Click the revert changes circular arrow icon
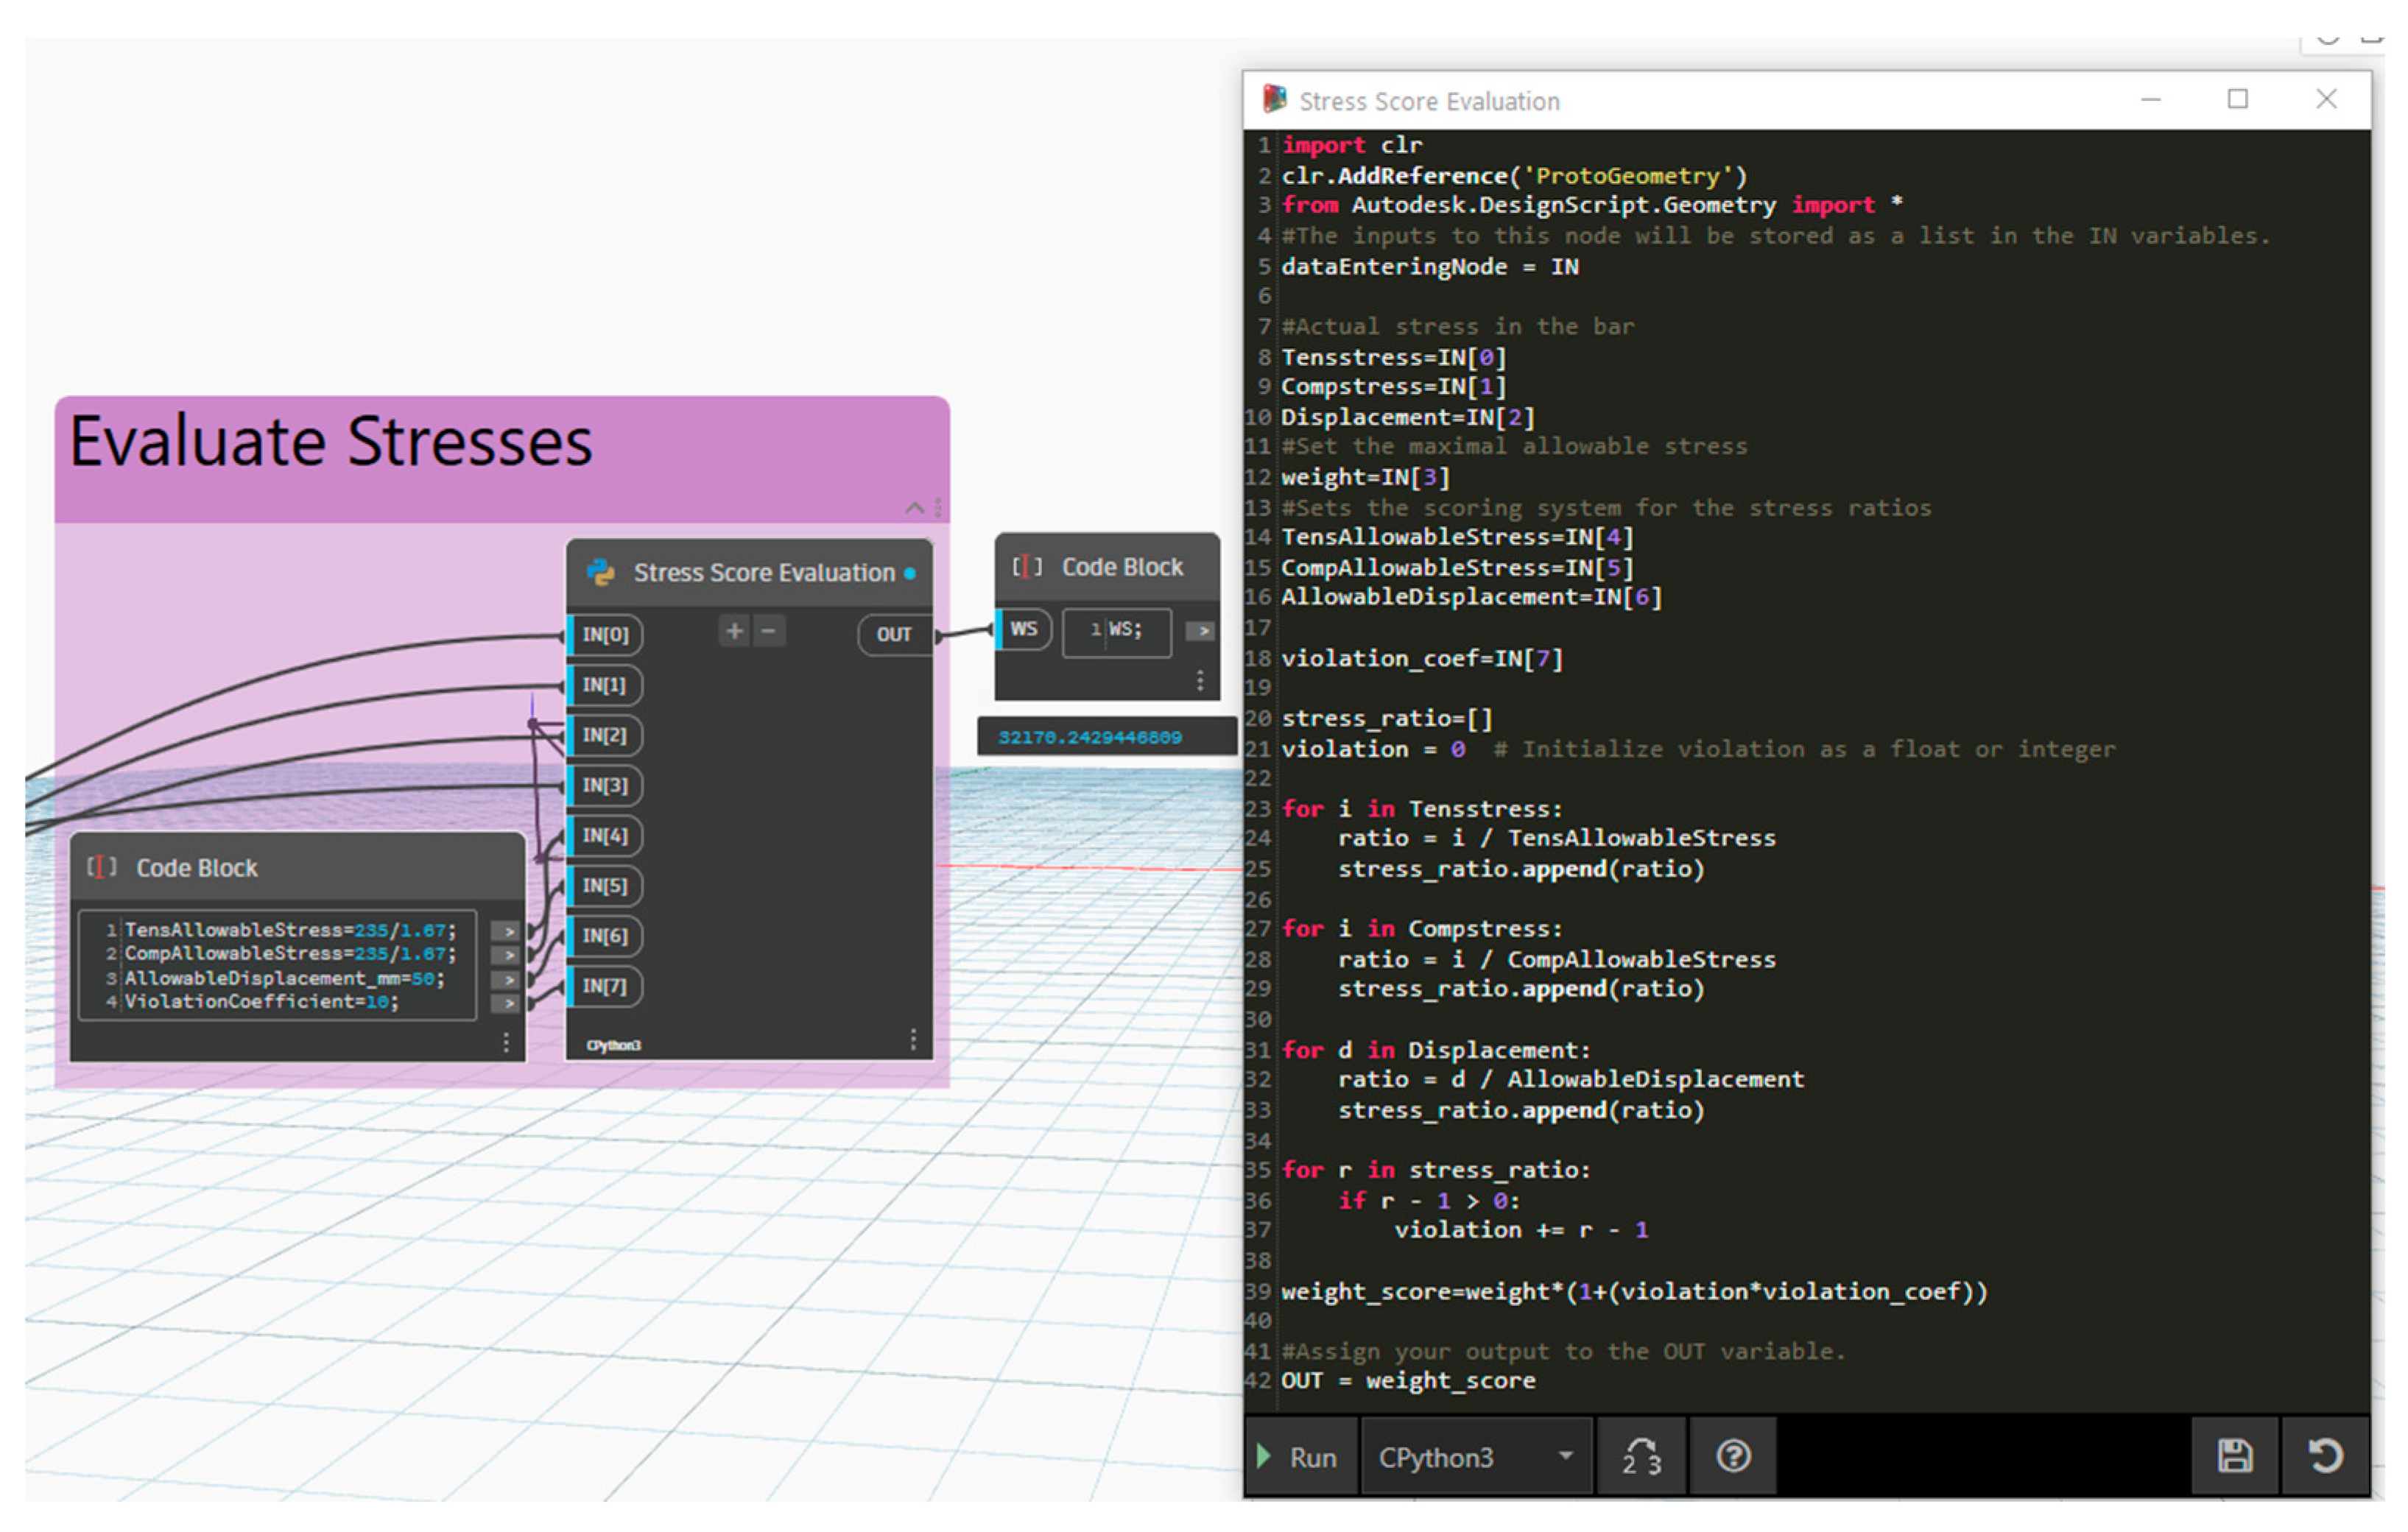The width and height of the screenshot is (2408, 1532). click(x=2326, y=1457)
